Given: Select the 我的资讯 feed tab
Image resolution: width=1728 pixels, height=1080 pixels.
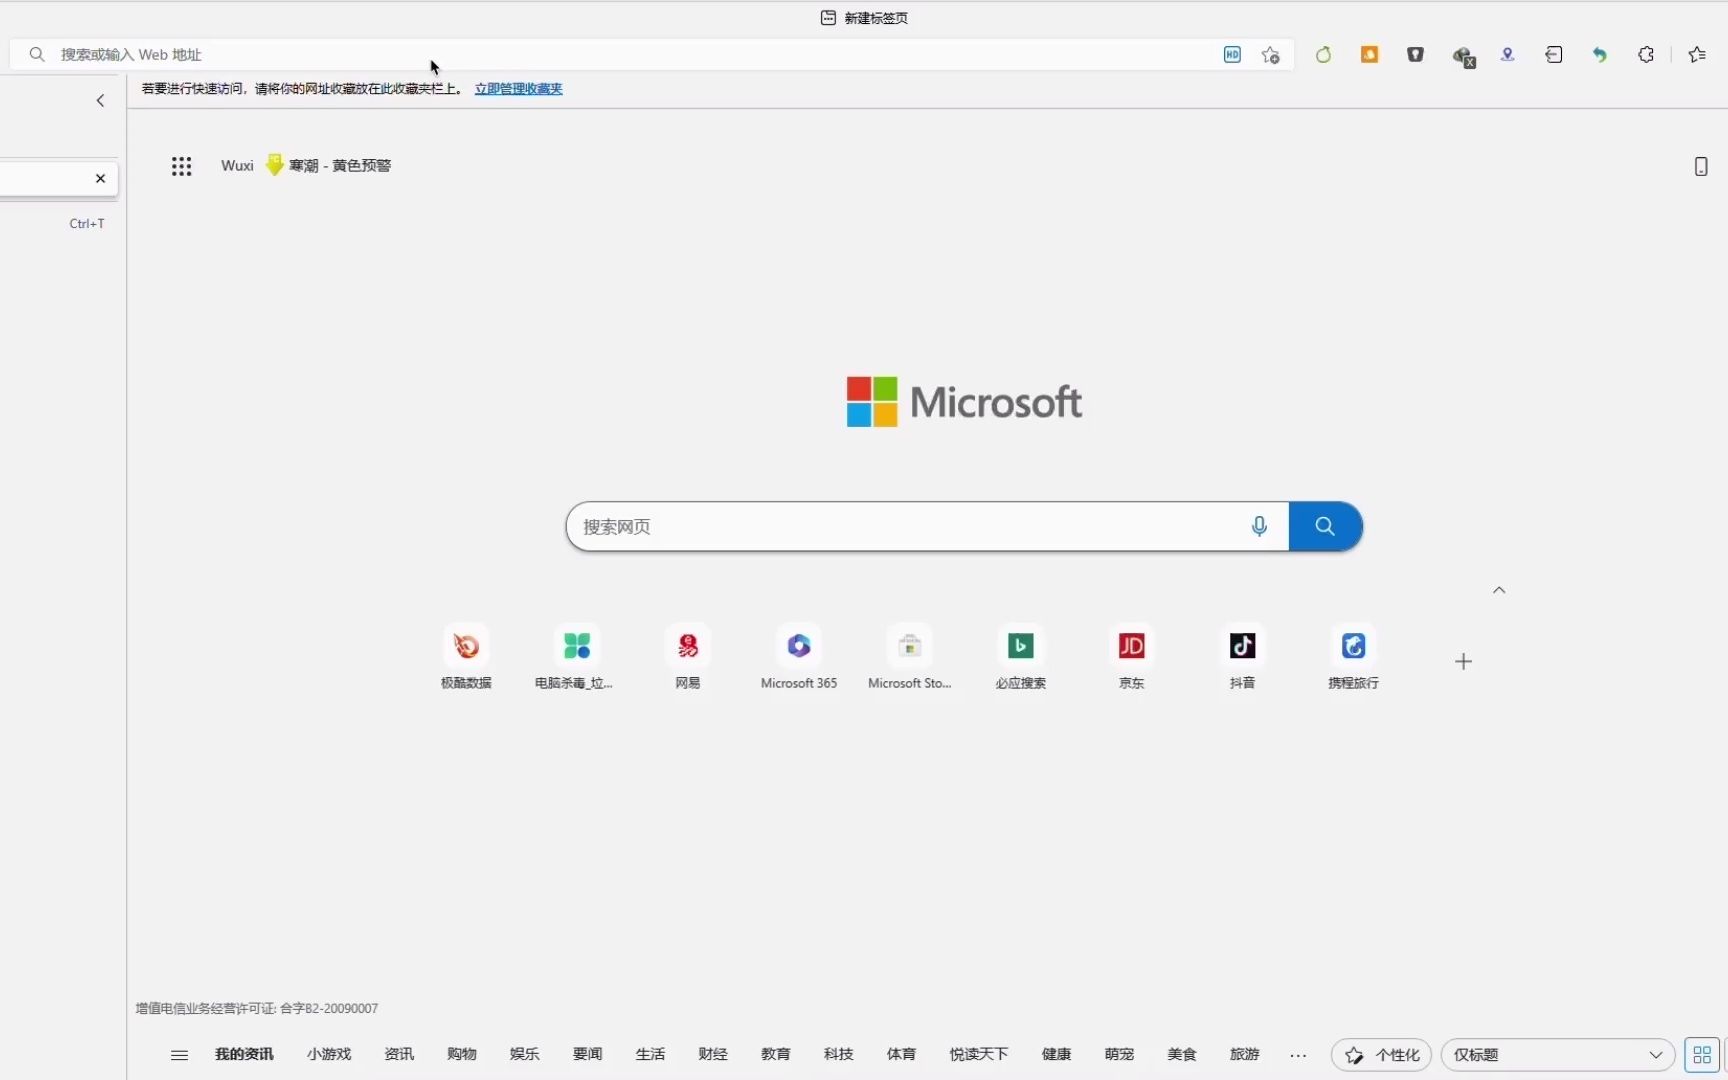Looking at the screenshot, I should 244,1054.
